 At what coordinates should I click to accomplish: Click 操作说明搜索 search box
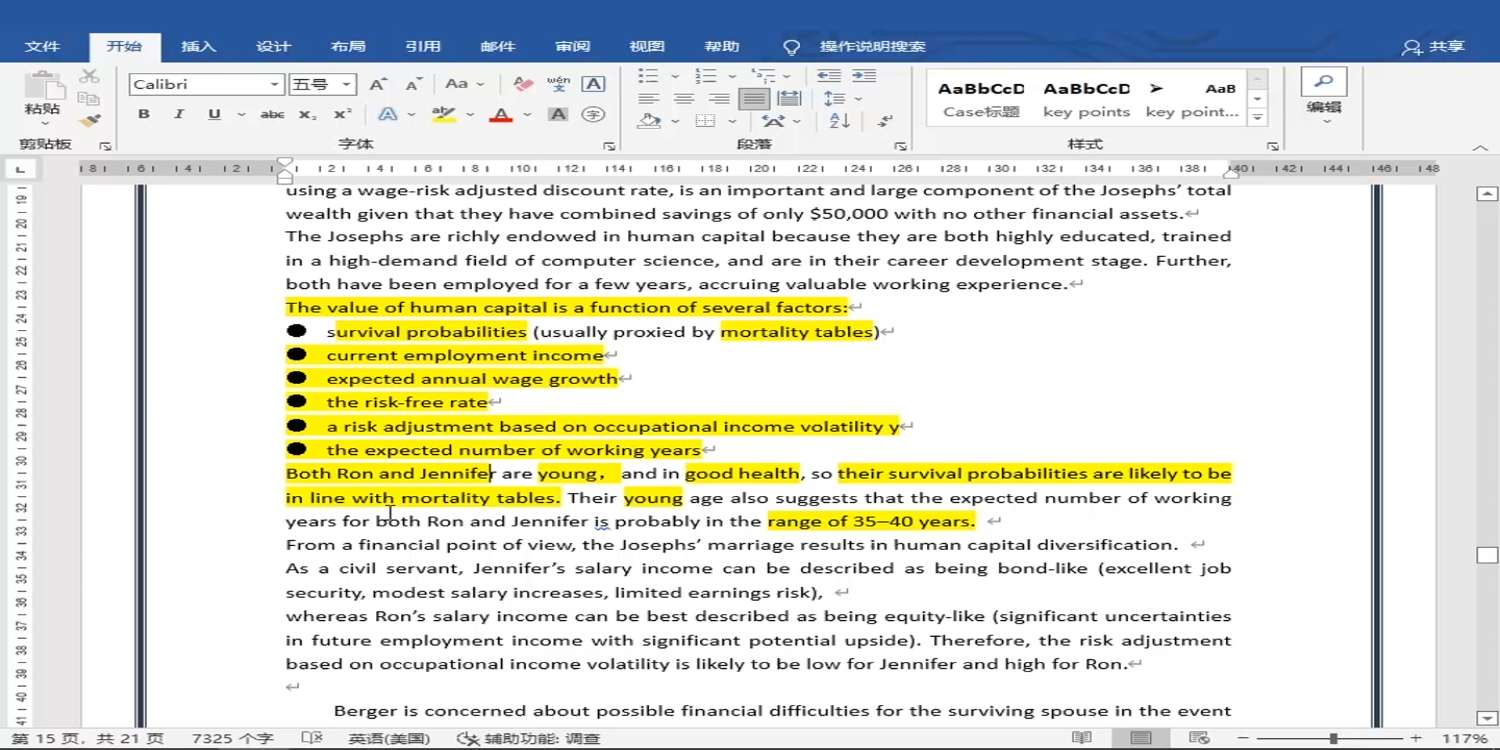pyautogui.click(x=873, y=46)
